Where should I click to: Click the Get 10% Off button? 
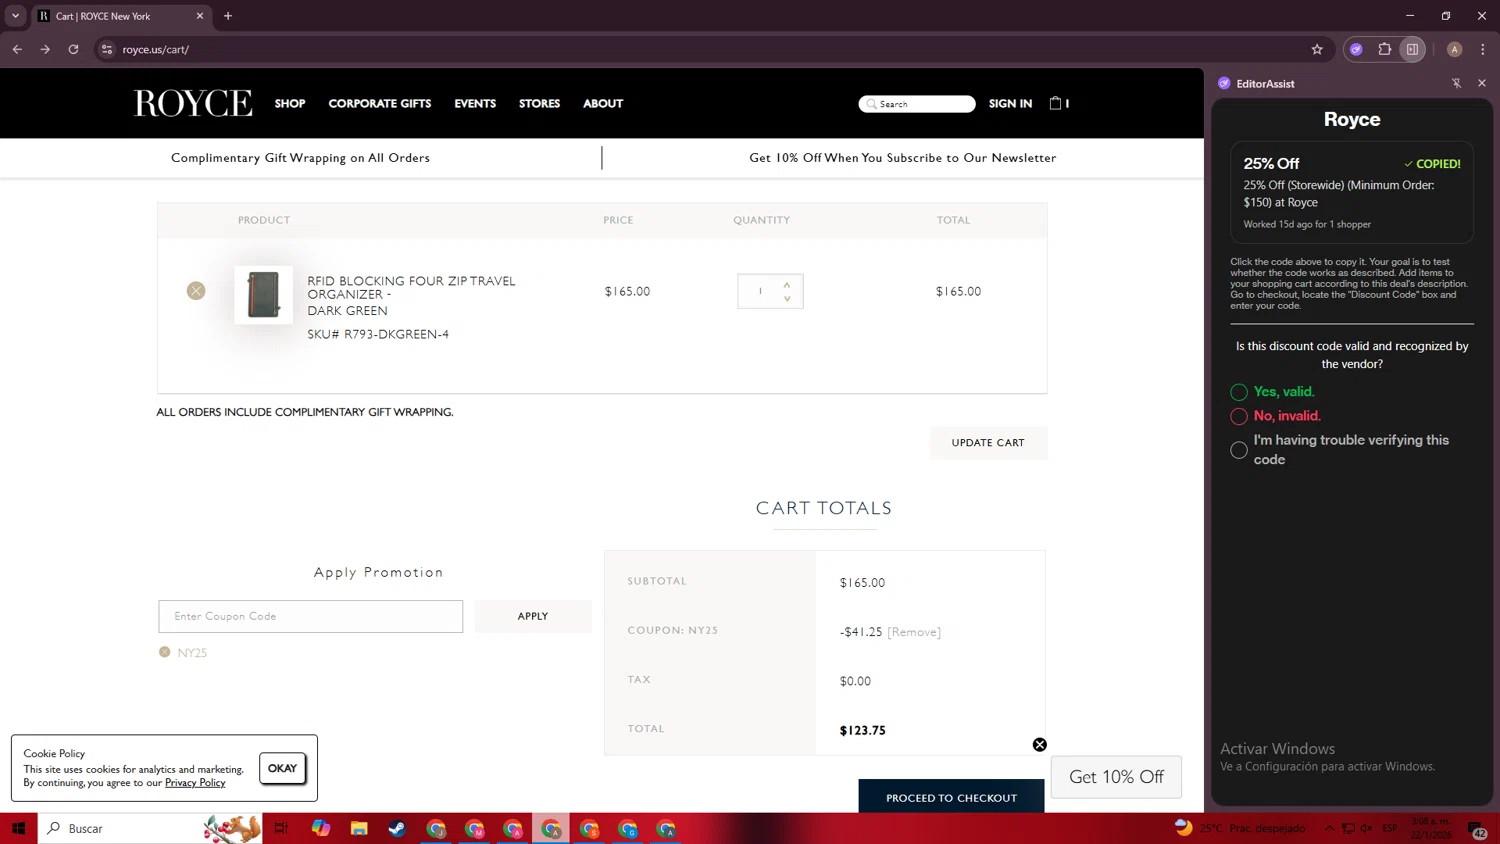pos(1116,777)
